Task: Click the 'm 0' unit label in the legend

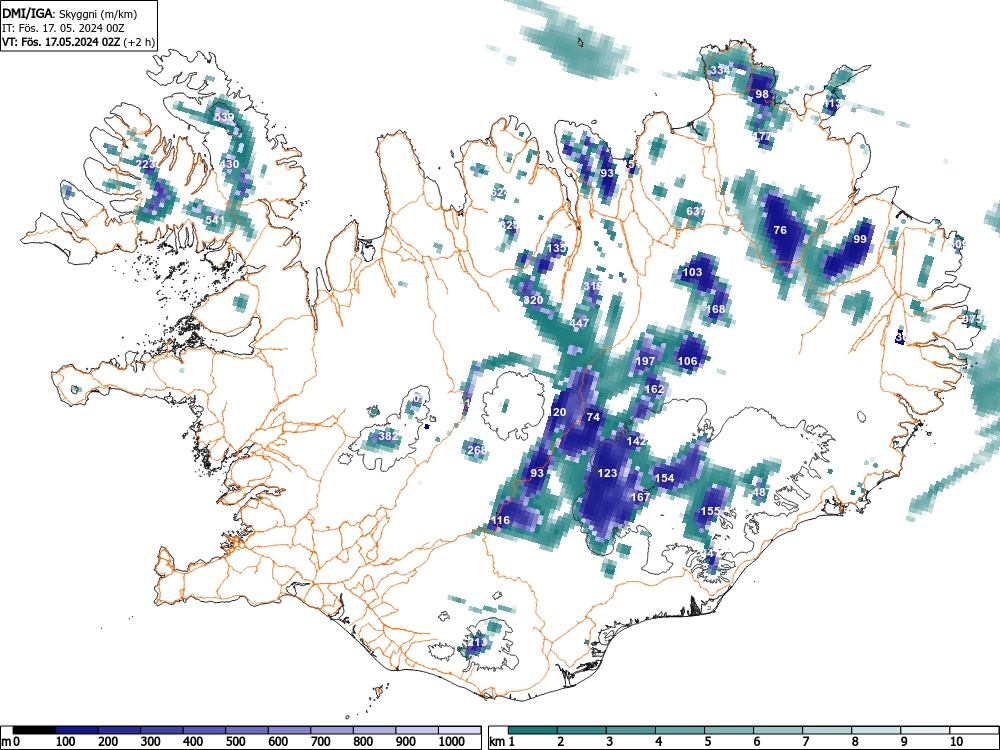Action: (x=10, y=742)
